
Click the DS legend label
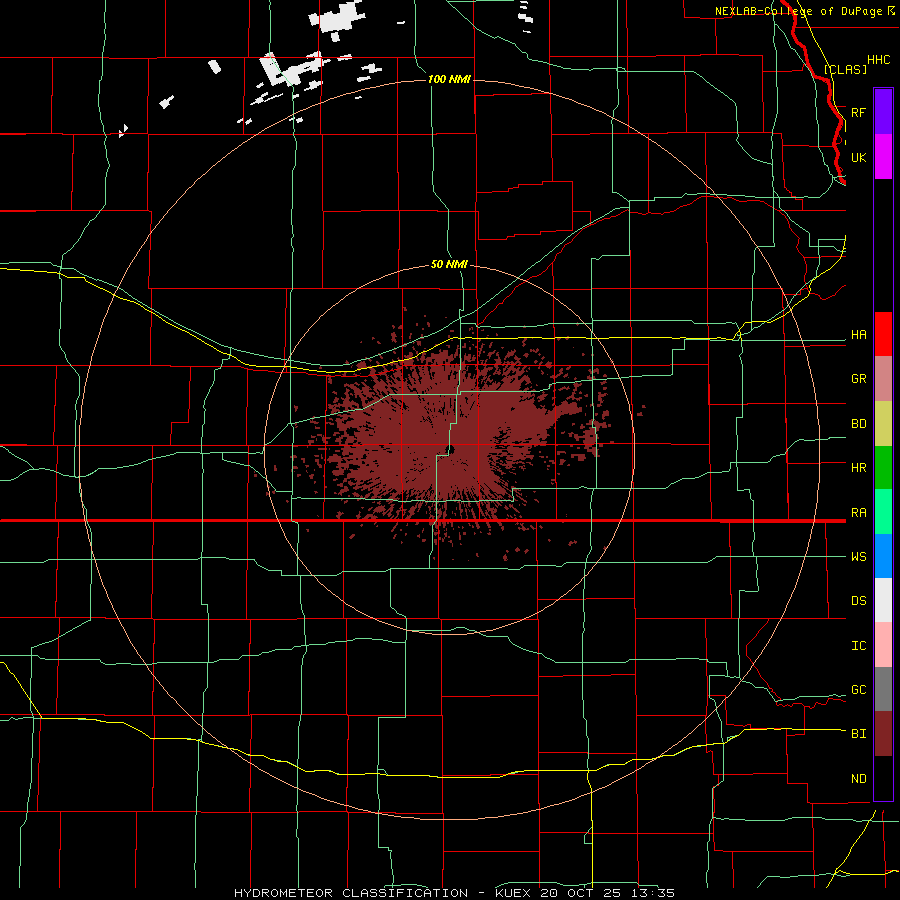tap(858, 601)
